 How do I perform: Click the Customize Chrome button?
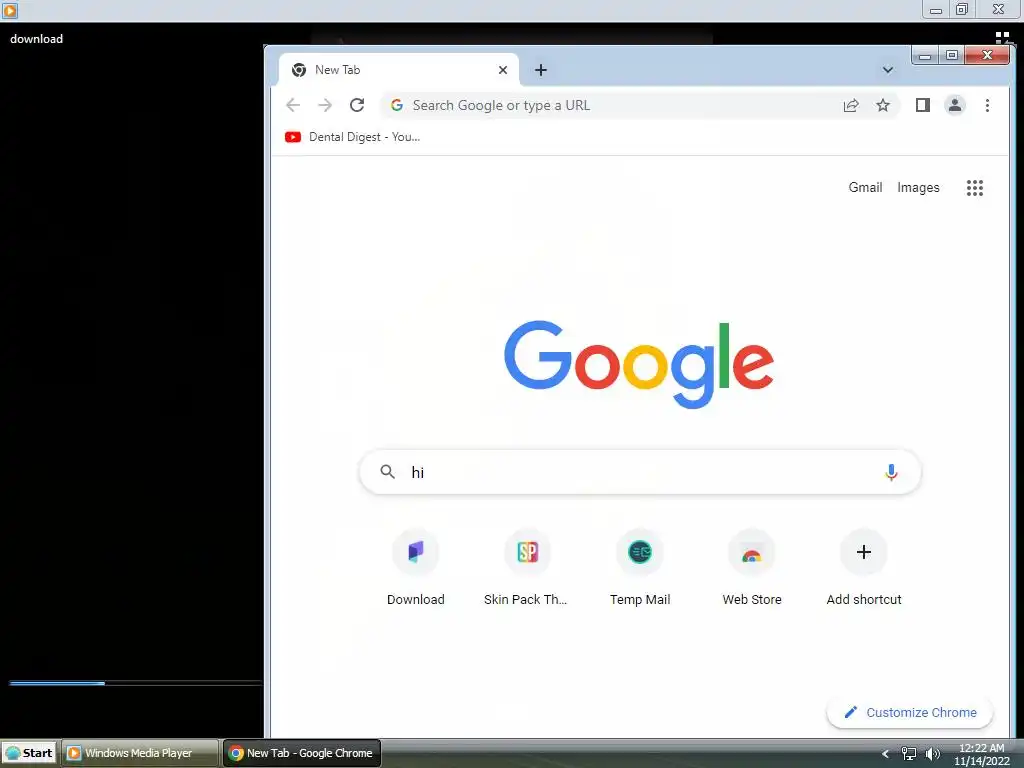click(x=910, y=712)
